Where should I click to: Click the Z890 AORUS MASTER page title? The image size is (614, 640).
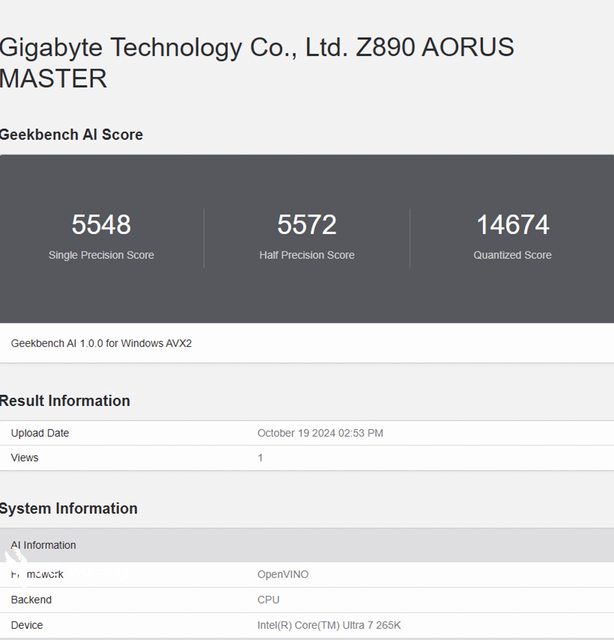point(256,62)
